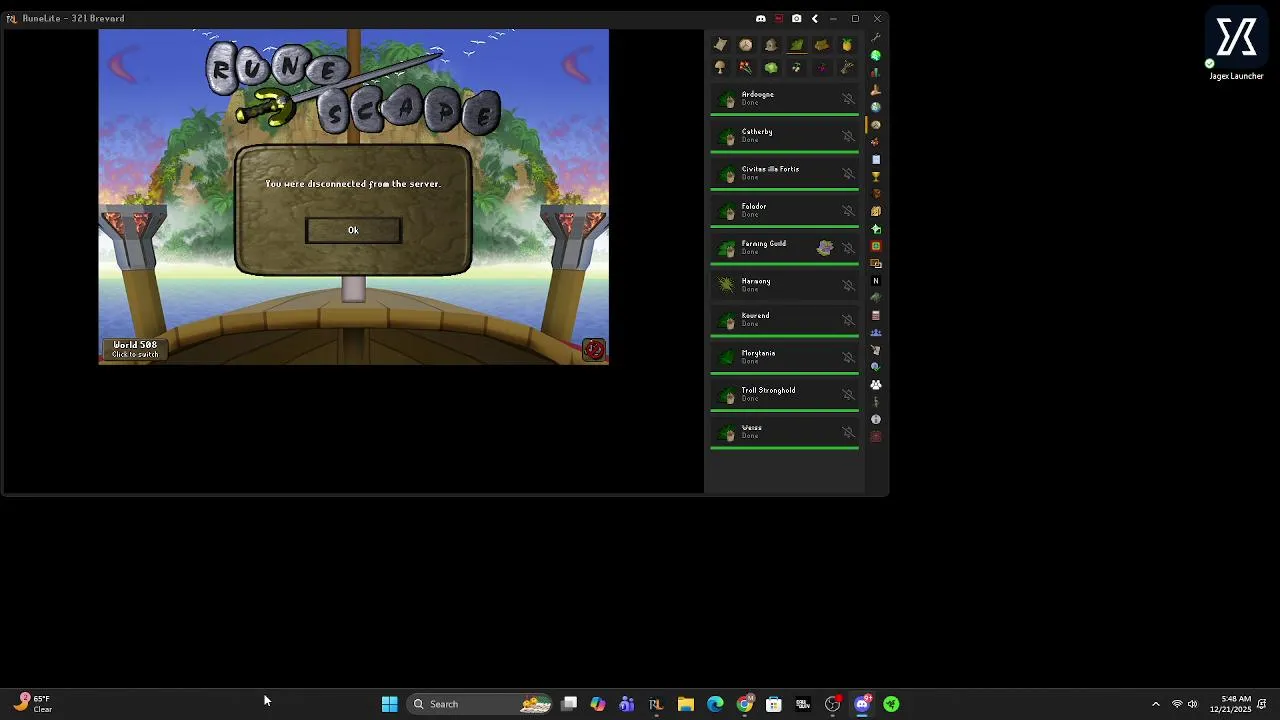
Task: Toggle notifications for the Troll Stronghold patch
Action: click(x=848, y=395)
